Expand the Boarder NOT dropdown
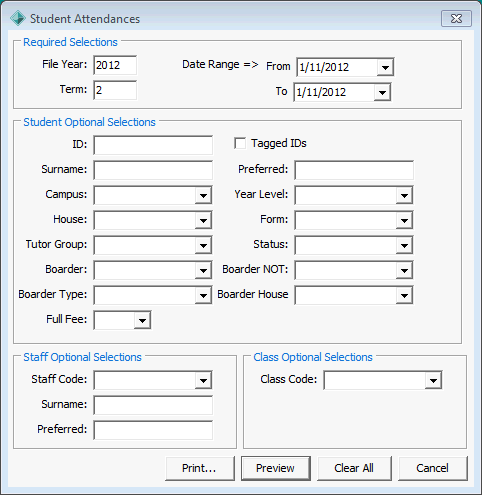 (x=404, y=270)
